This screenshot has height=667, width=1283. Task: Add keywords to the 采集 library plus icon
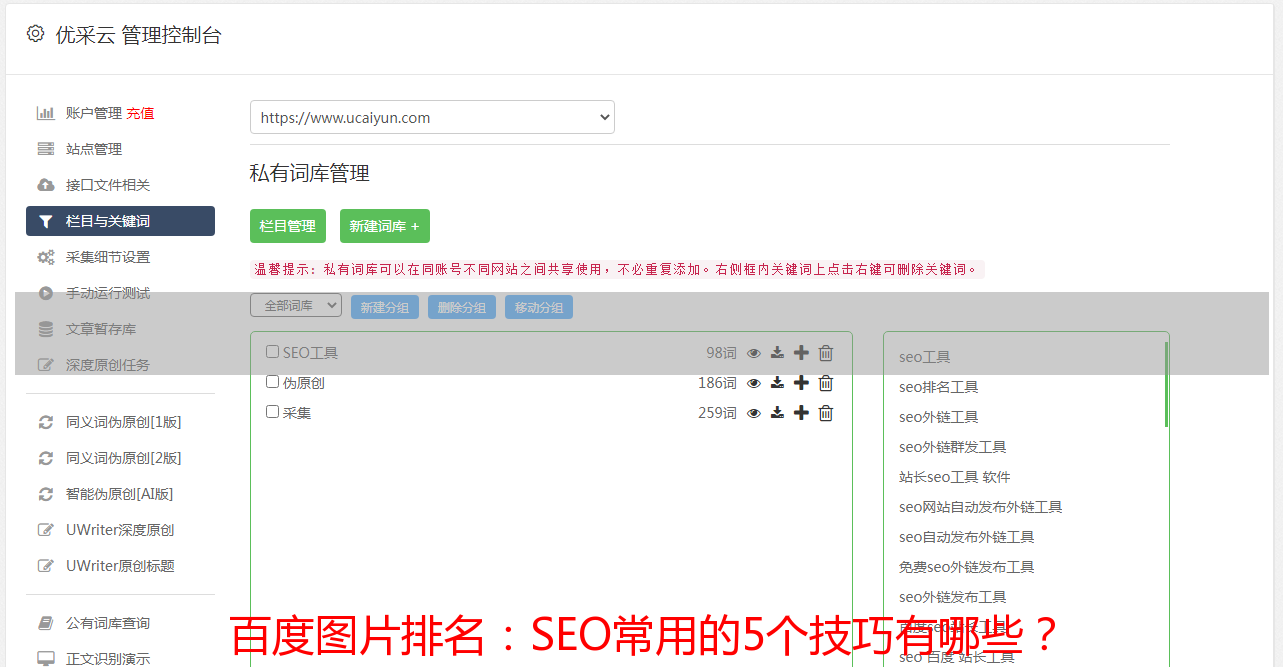pyautogui.click(x=801, y=413)
